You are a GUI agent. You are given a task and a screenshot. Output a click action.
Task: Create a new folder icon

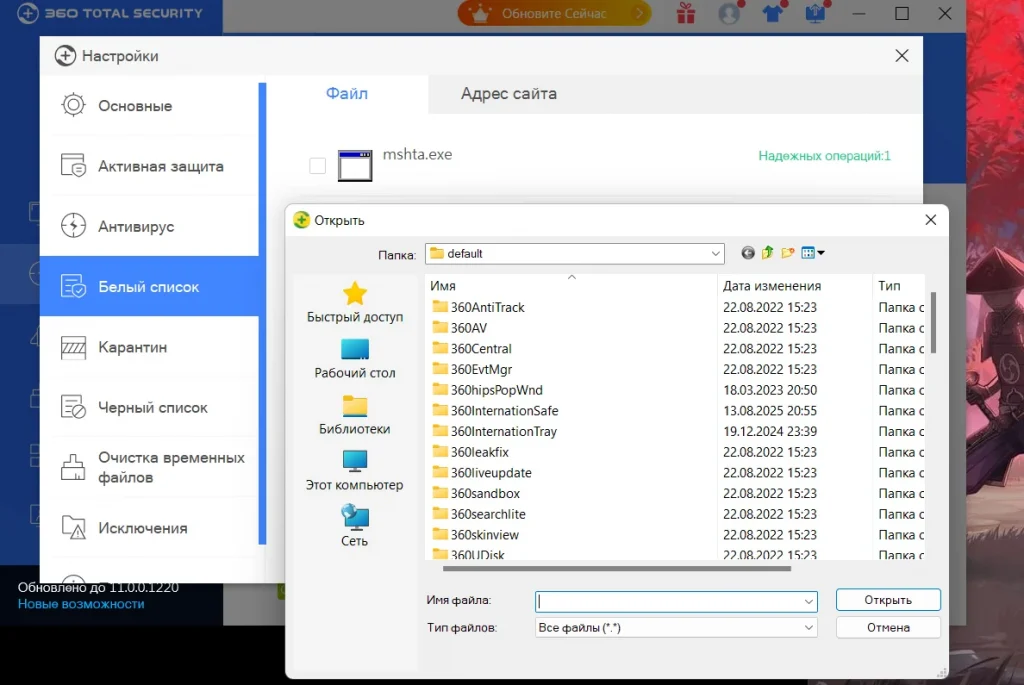[788, 253]
